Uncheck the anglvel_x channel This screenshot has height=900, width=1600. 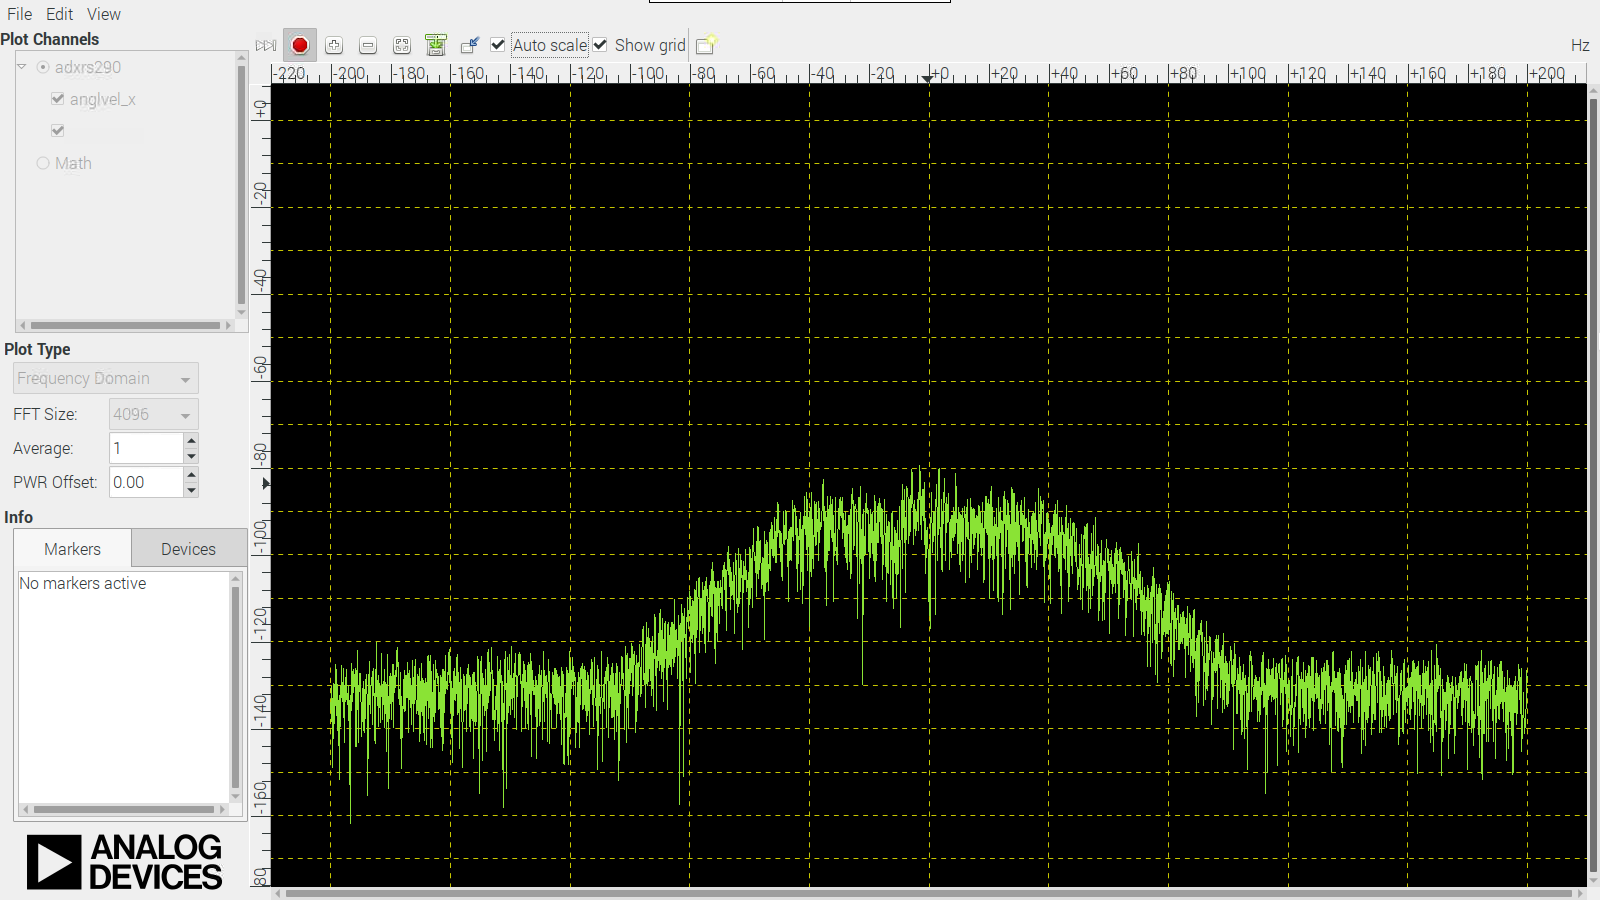pos(58,99)
